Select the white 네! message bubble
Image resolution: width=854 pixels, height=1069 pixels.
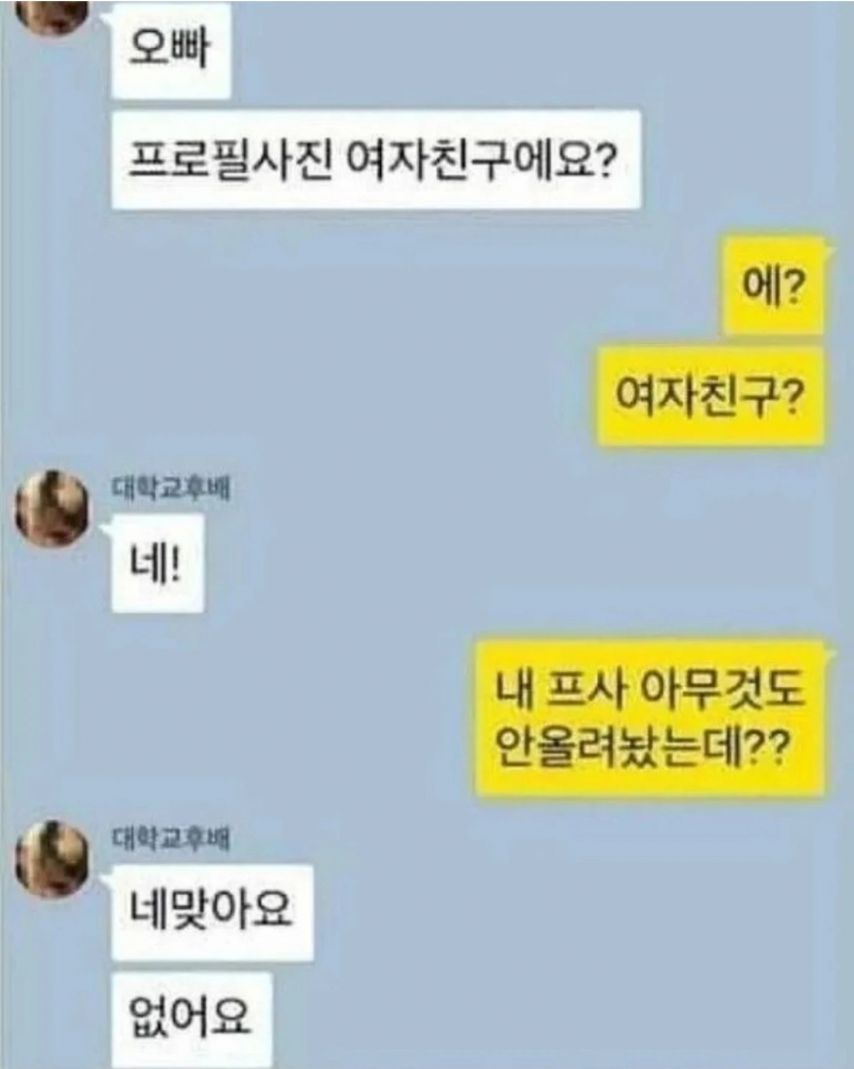[157, 563]
